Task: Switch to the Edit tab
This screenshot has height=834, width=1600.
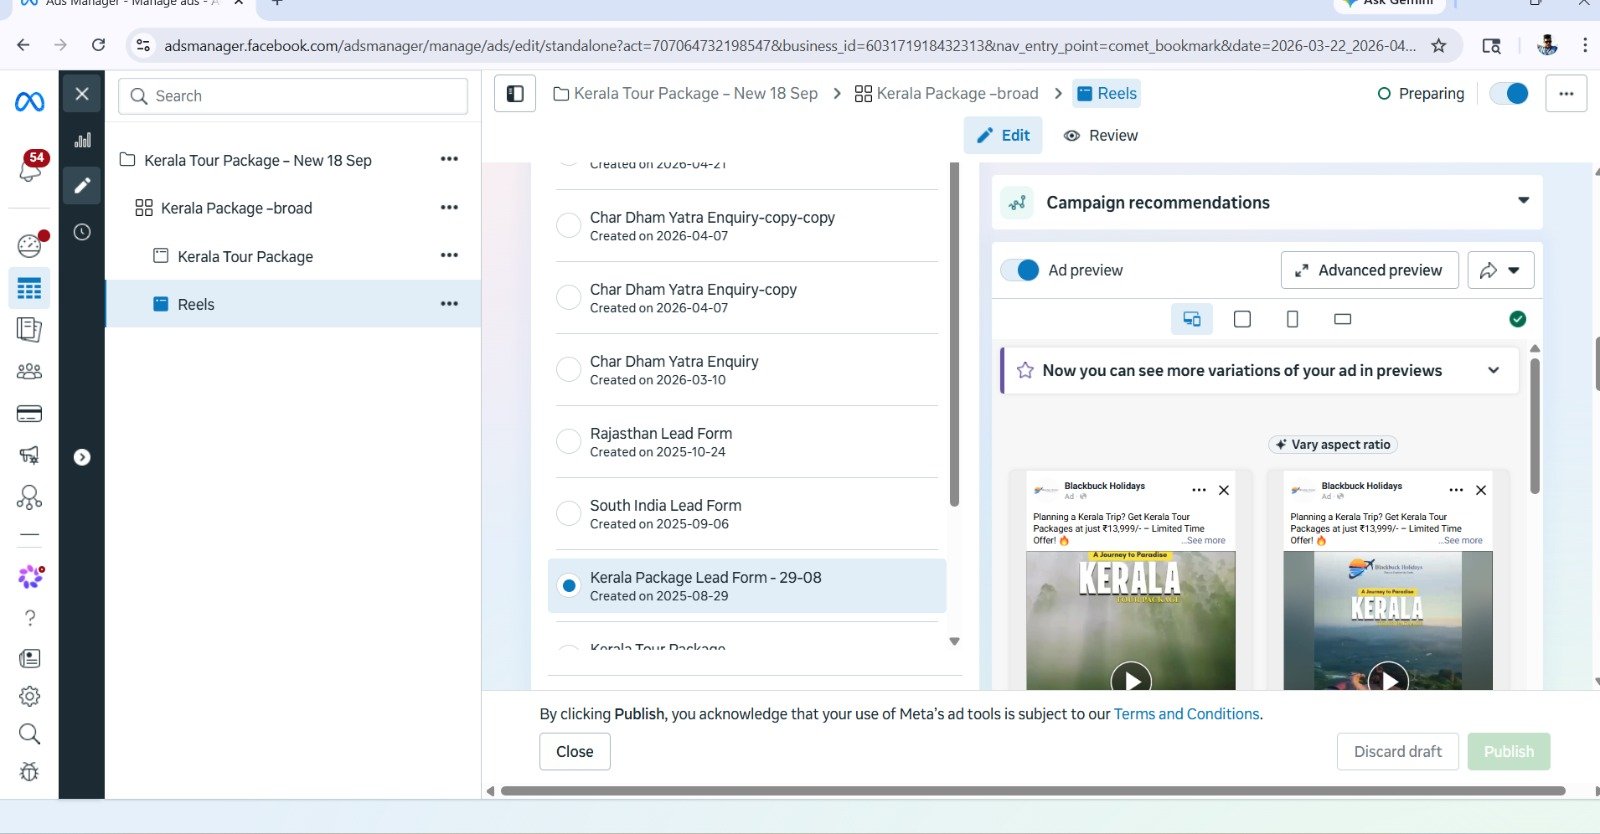Action: click(x=1003, y=135)
